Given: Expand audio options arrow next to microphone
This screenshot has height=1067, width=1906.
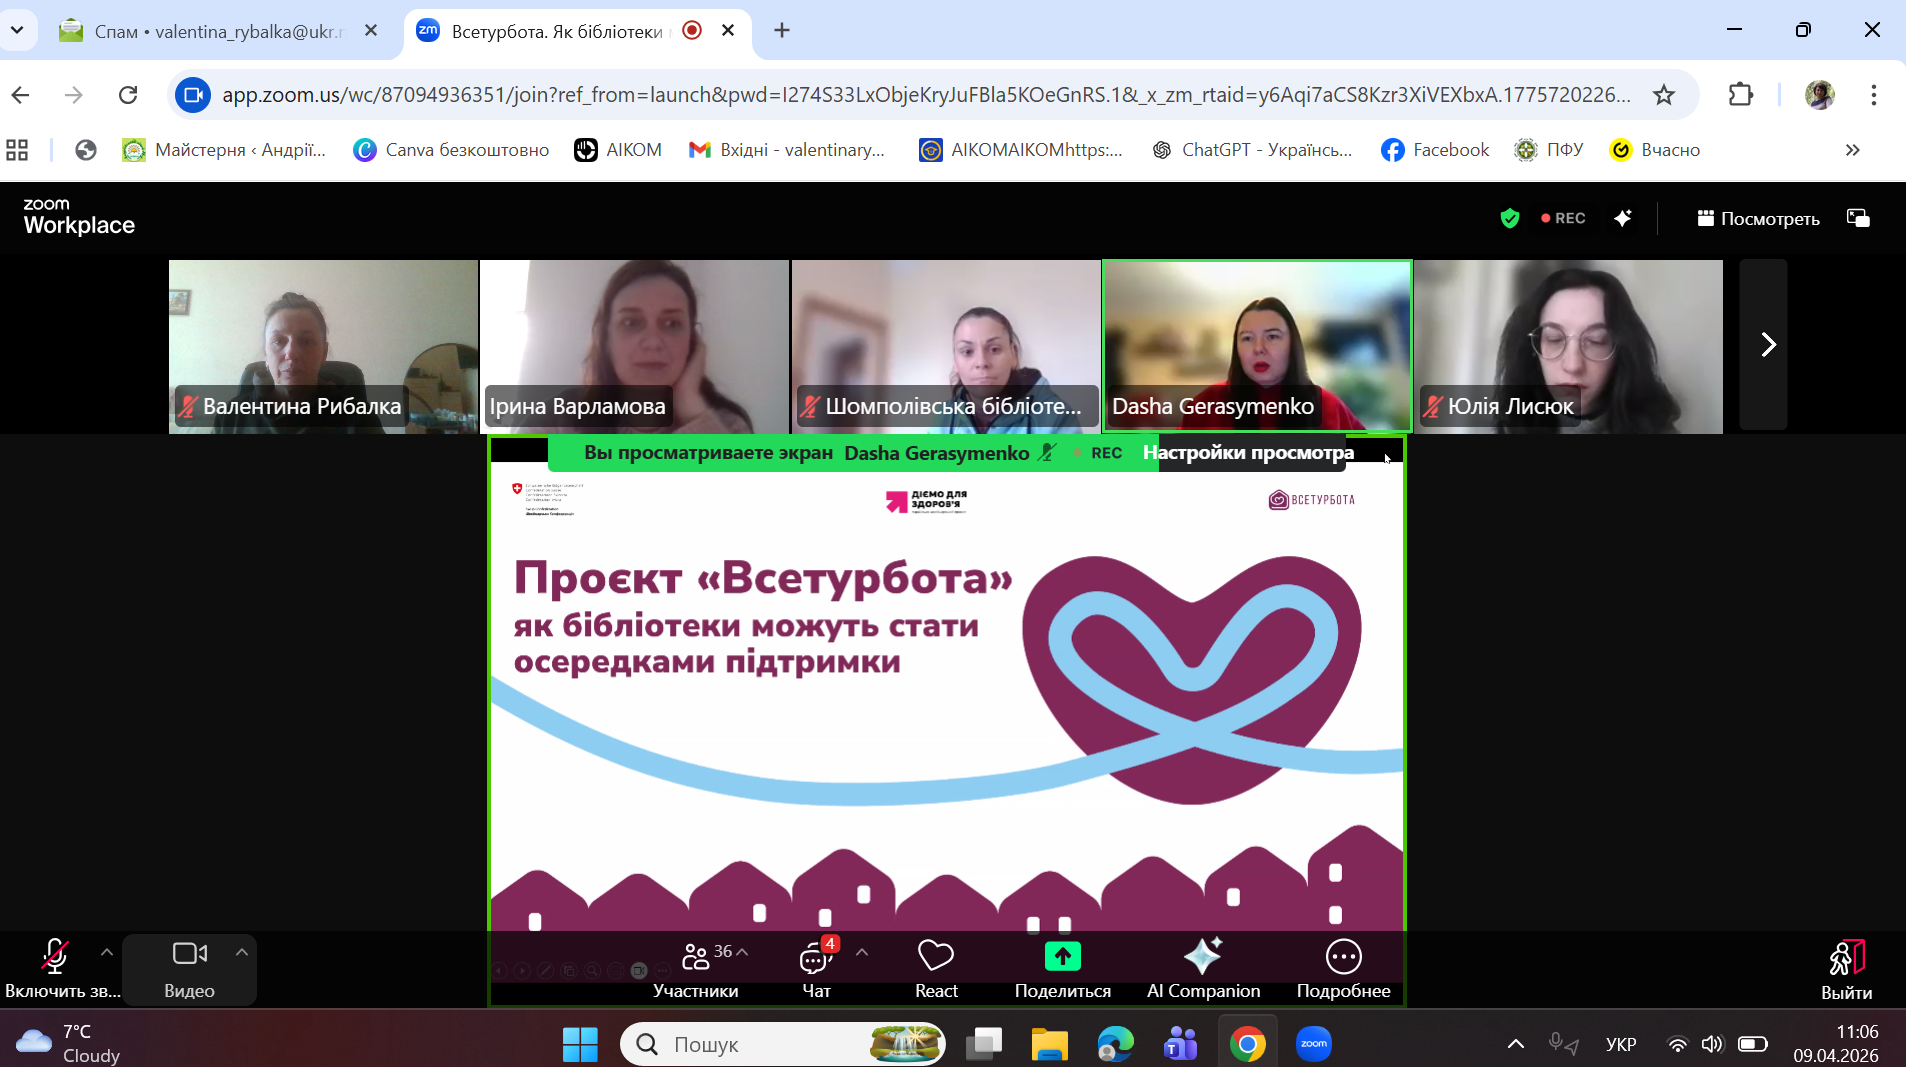Looking at the screenshot, I should pos(107,952).
